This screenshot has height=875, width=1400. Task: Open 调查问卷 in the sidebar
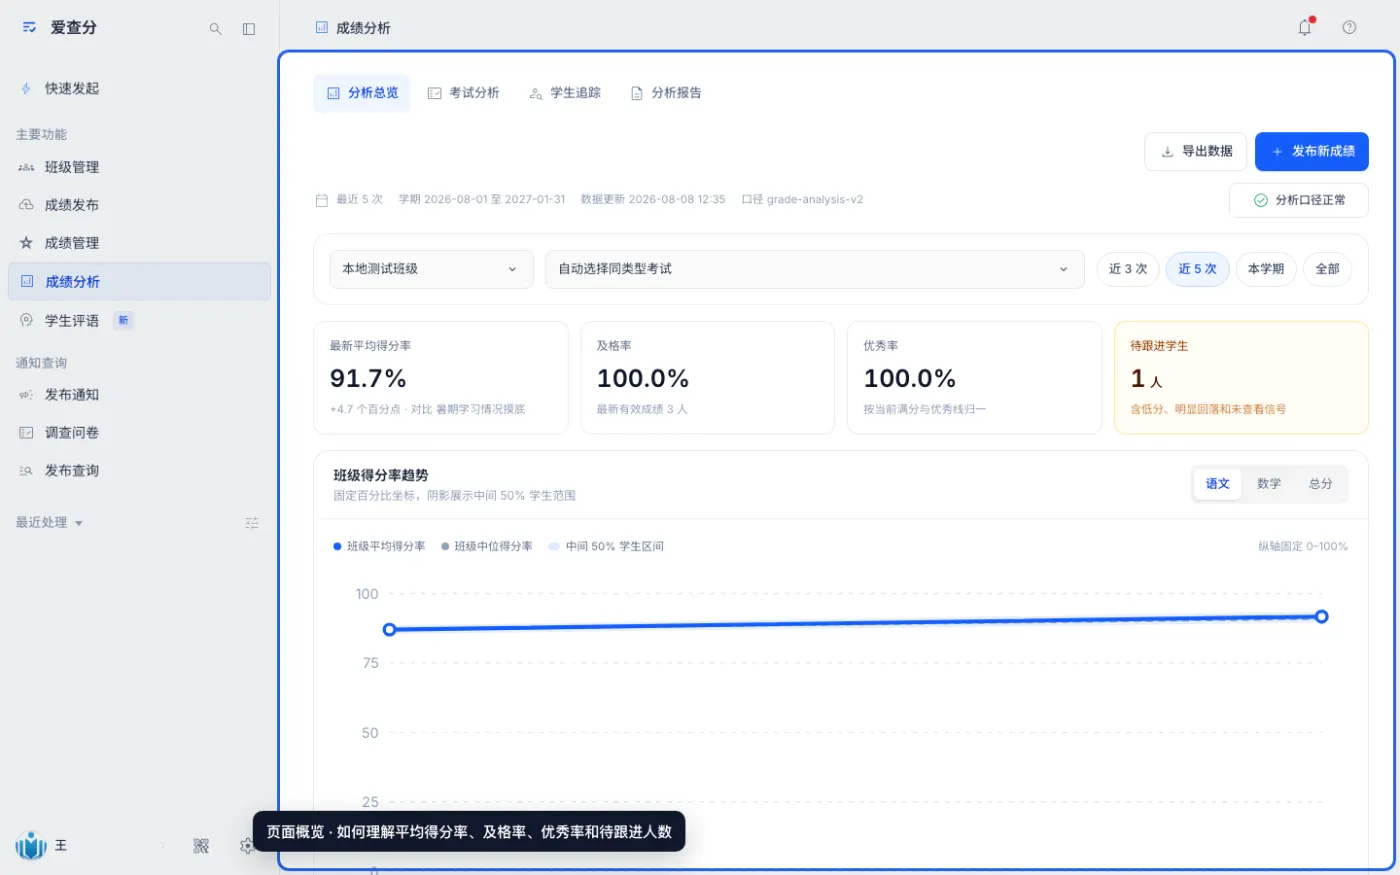[x=139, y=433]
